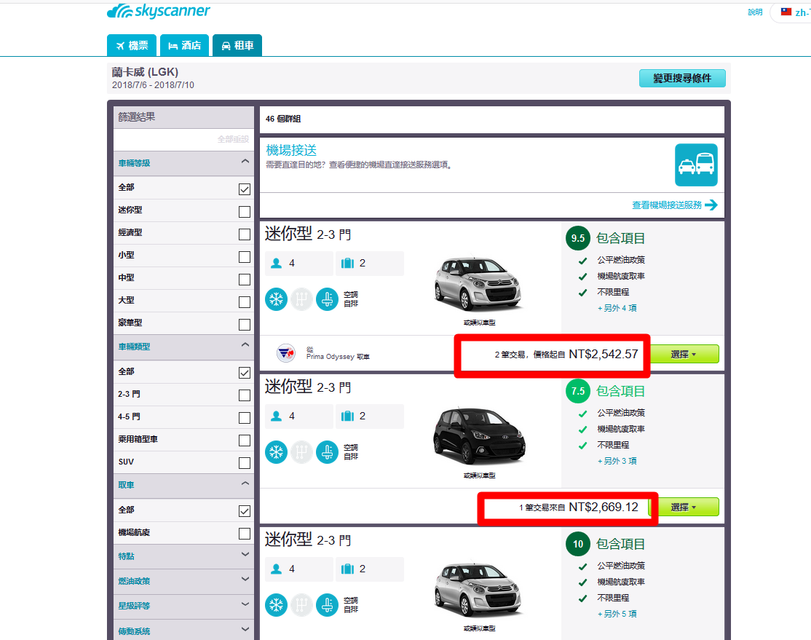
Task: Click air conditioning snowflake icon on first car
Action: coord(275,299)
